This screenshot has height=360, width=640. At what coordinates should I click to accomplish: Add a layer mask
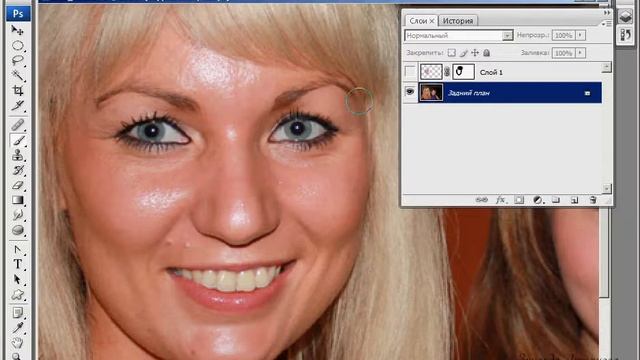[519, 200]
